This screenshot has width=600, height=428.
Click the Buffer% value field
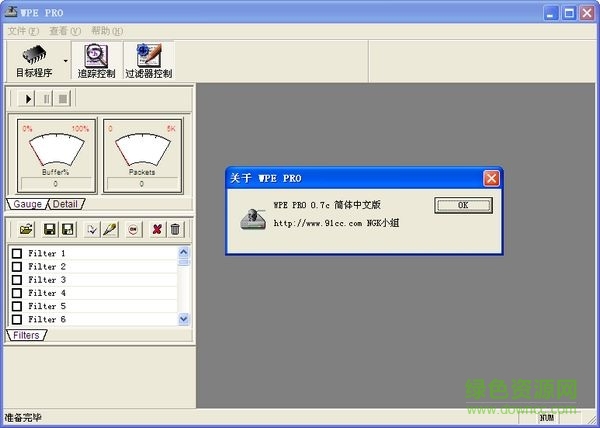coord(56,184)
